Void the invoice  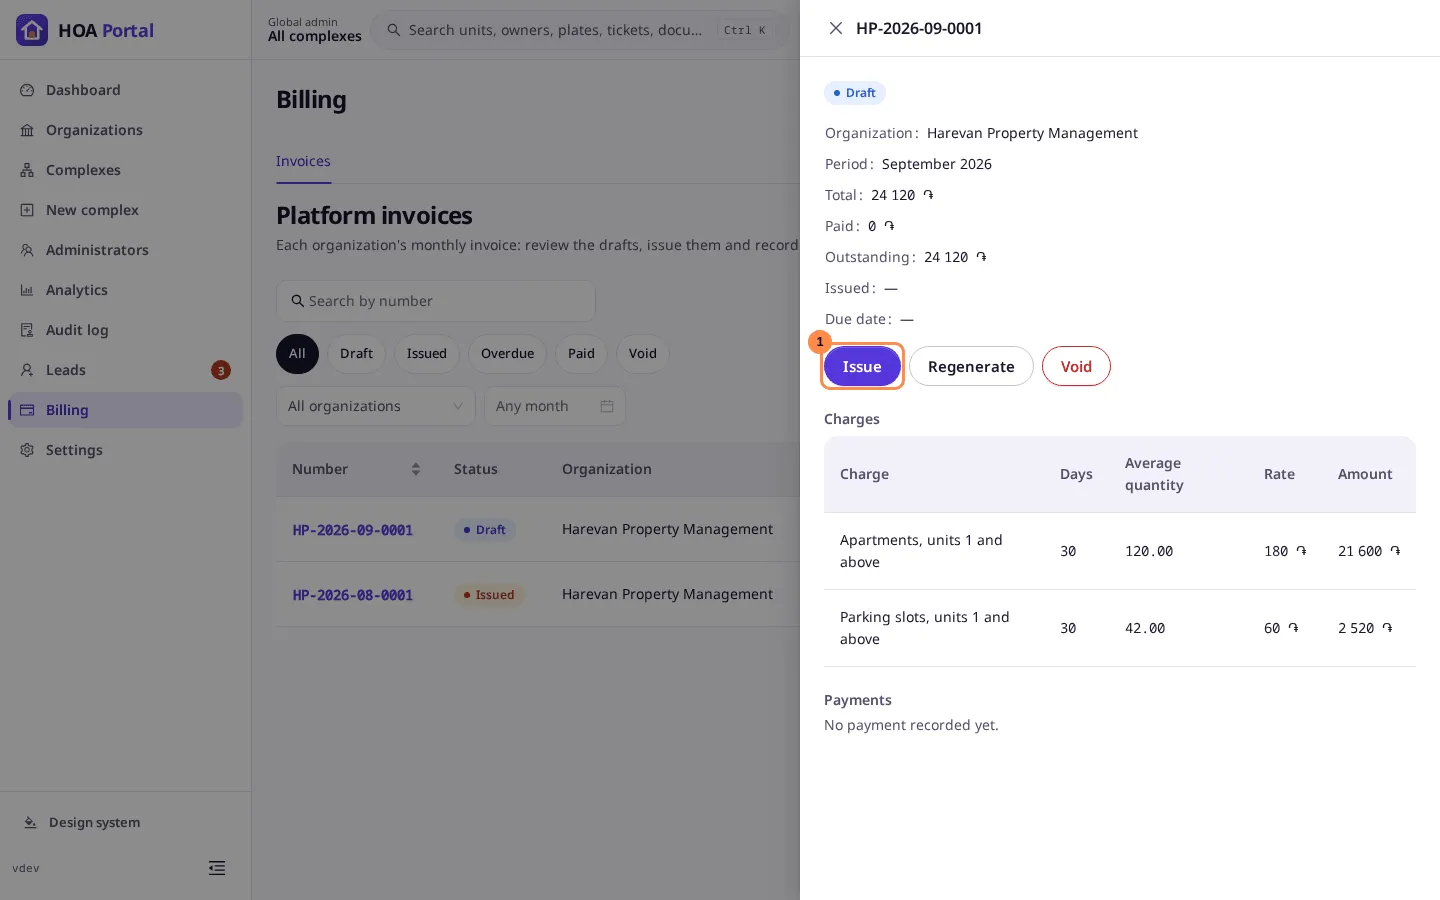(1076, 366)
